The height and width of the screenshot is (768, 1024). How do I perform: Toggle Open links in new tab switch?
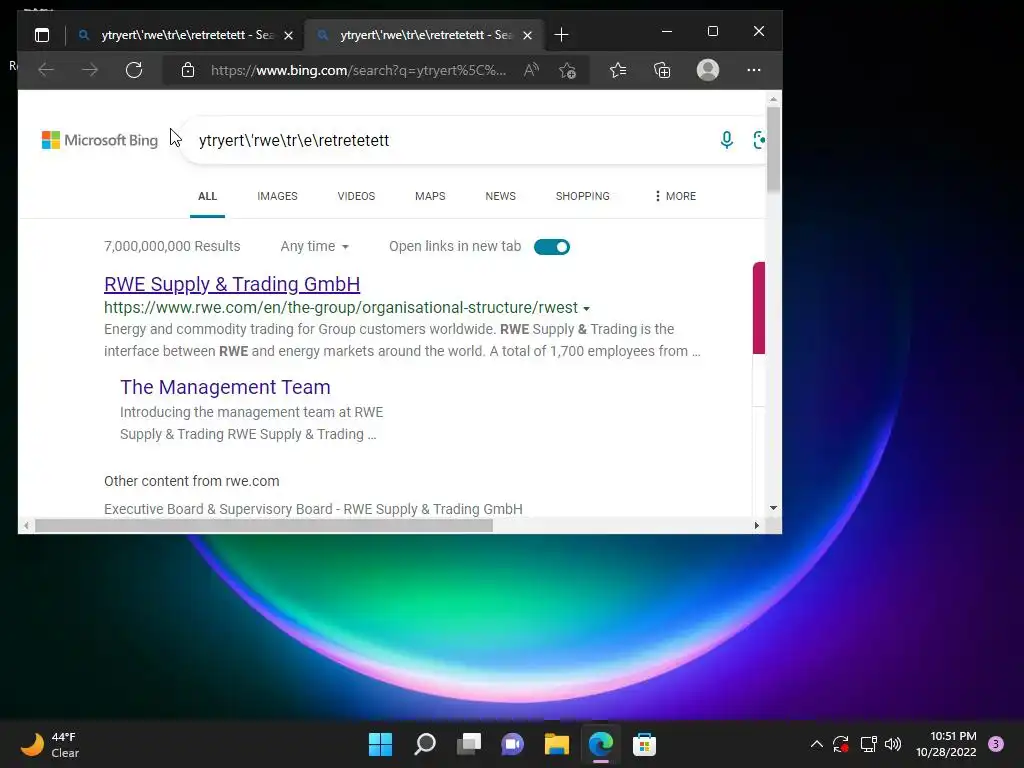[x=552, y=247]
